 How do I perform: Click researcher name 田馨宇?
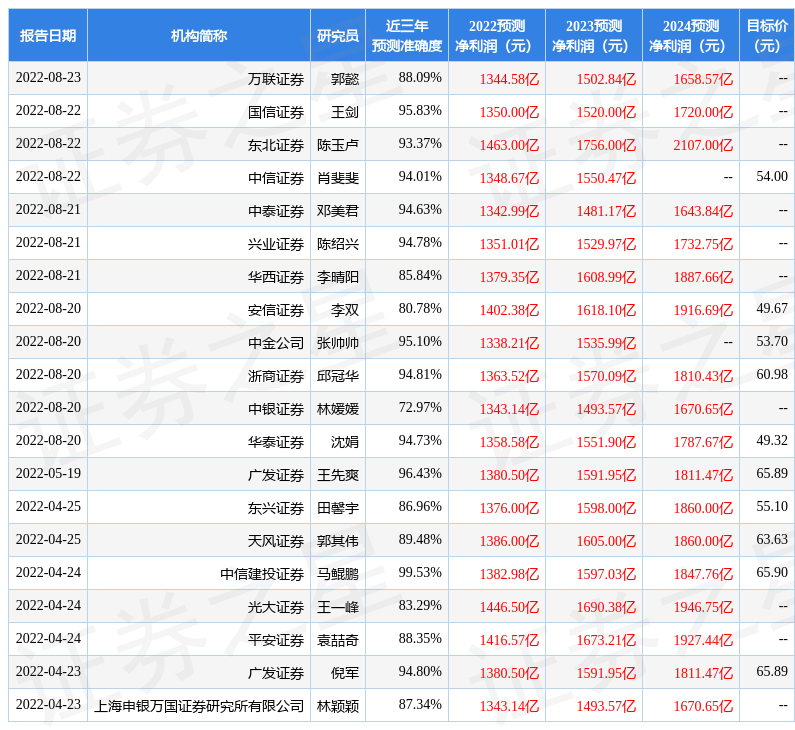tap(338, 507)
